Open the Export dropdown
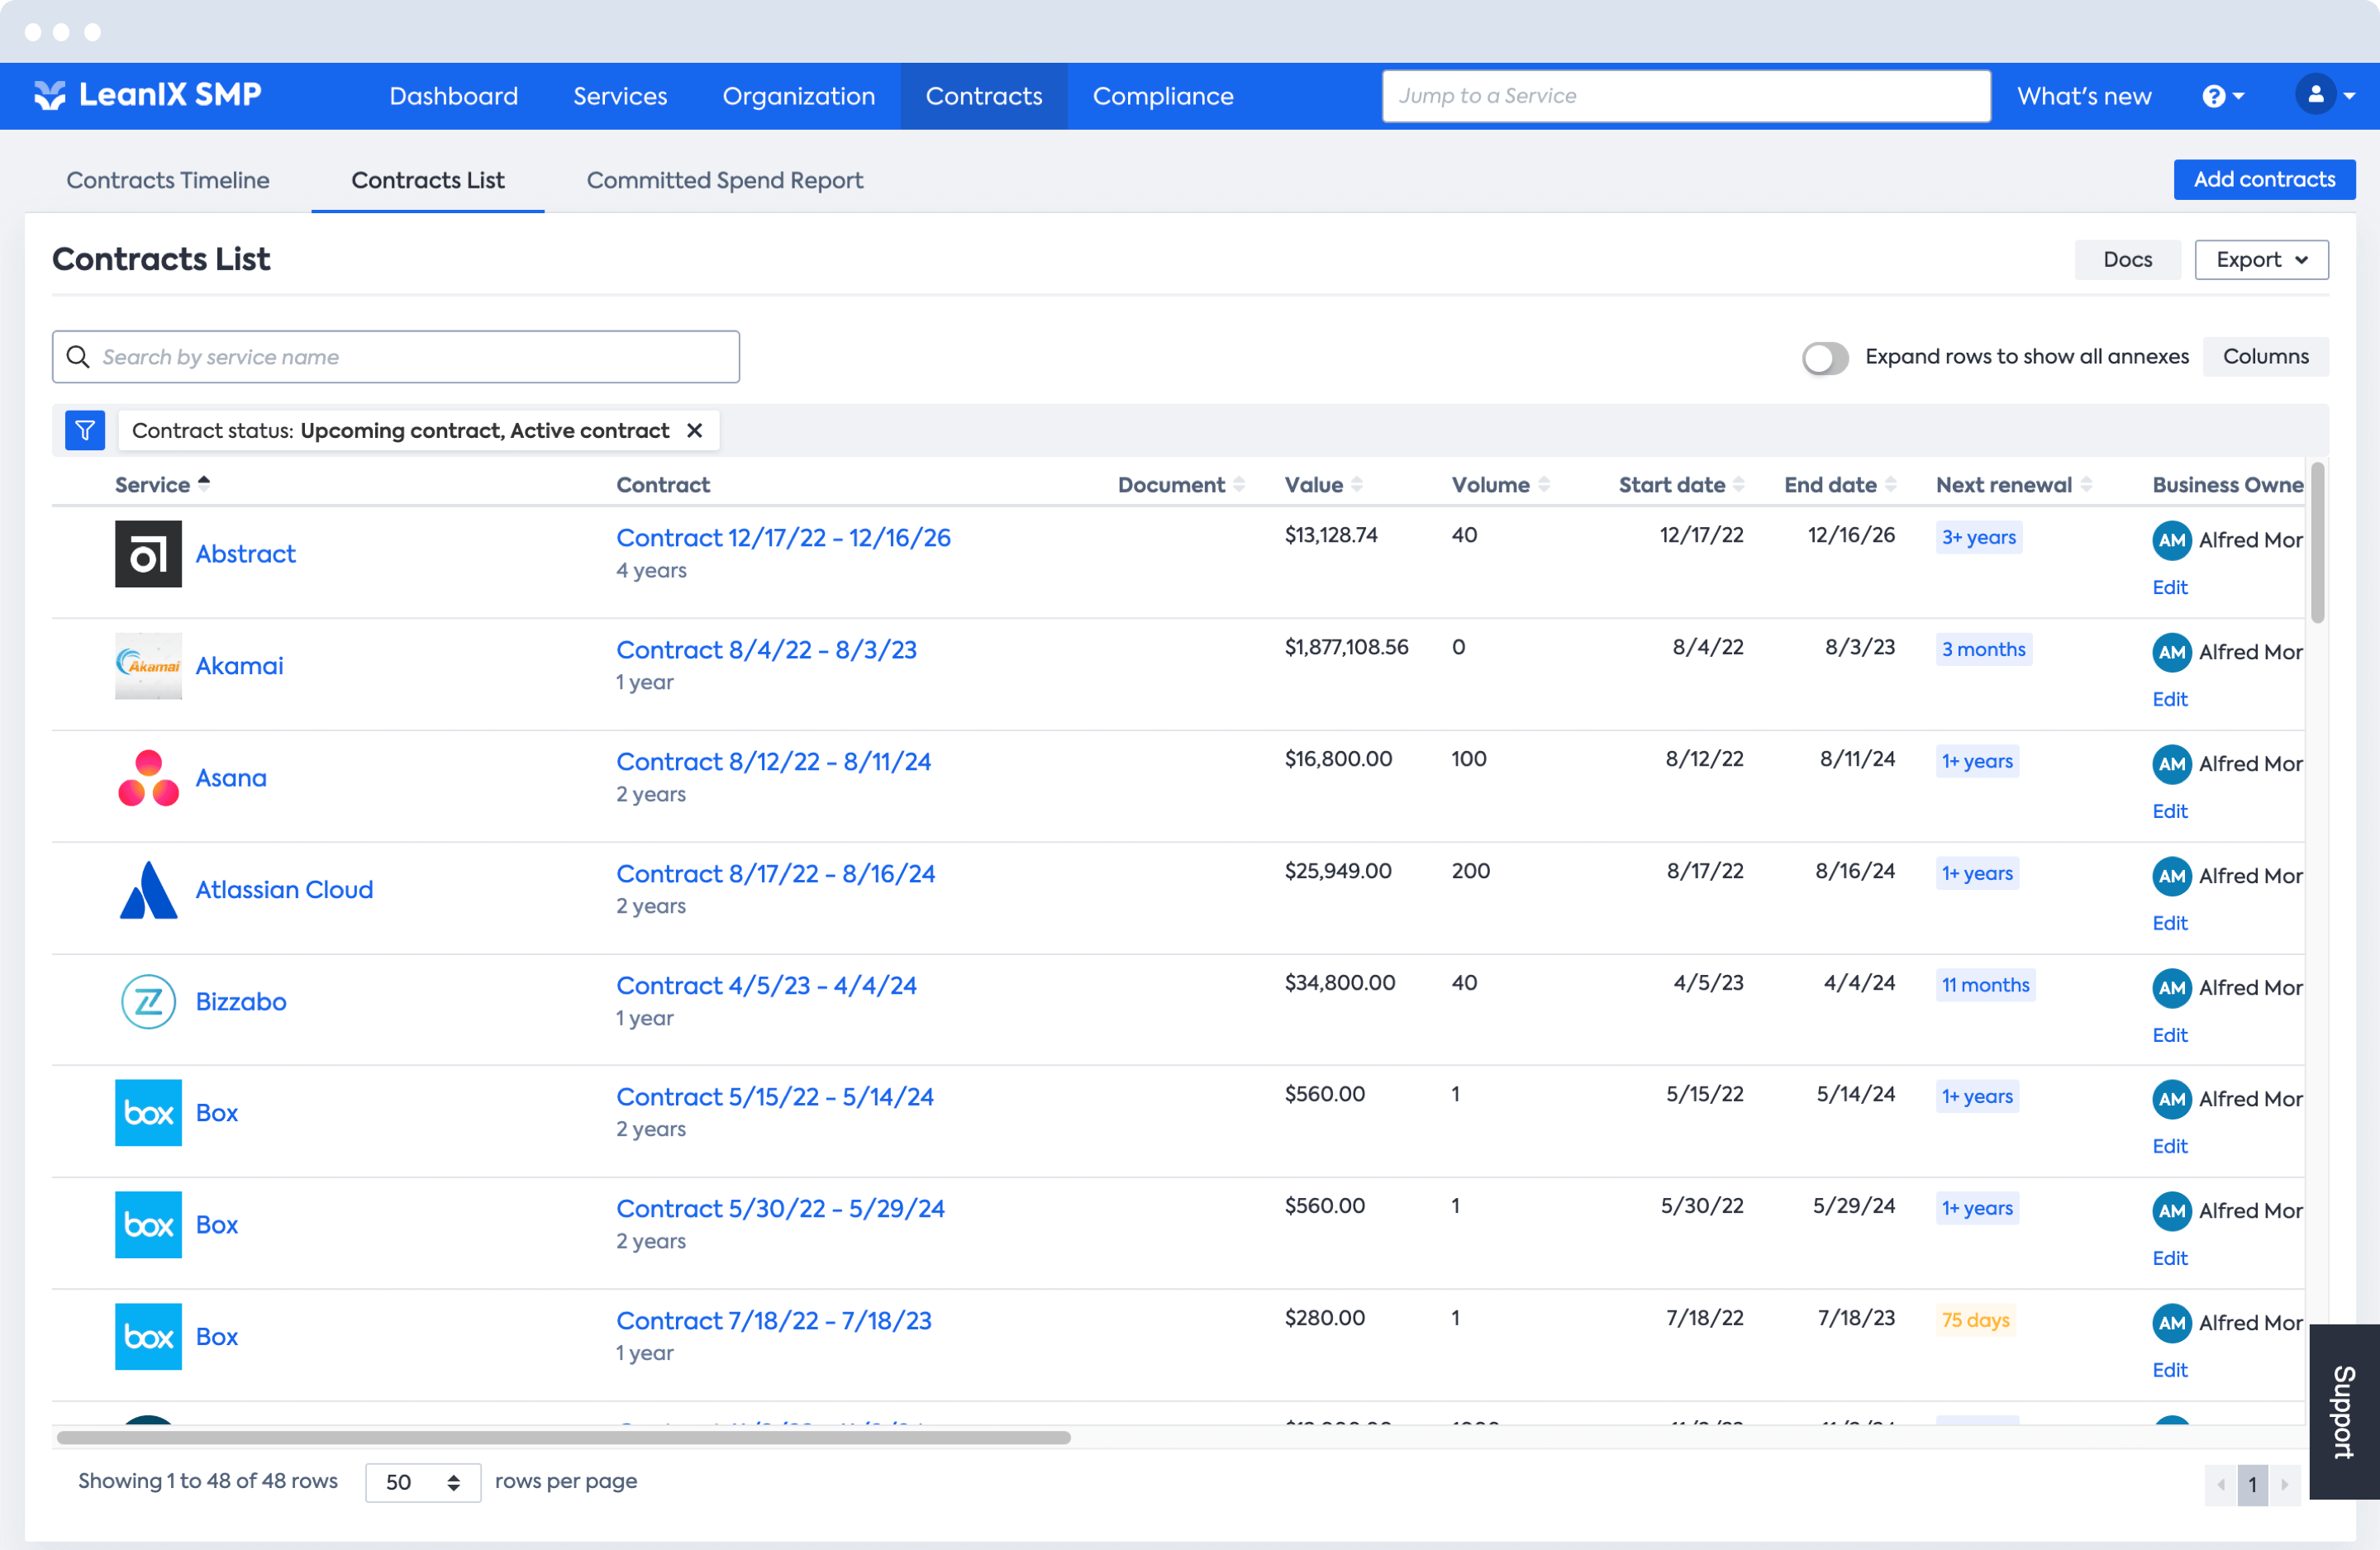 click(x=2261, y=259)
